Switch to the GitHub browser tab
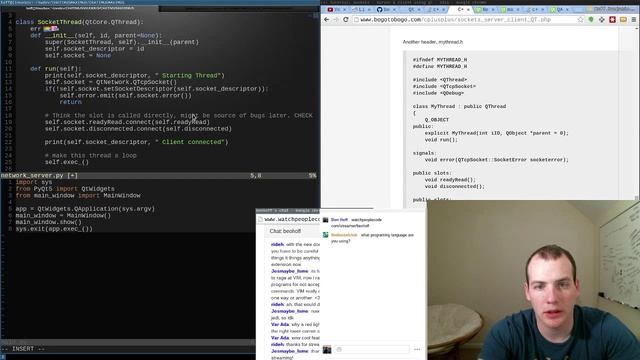The height and width of the screenshot is (360, 640). [x=384, y=9]
